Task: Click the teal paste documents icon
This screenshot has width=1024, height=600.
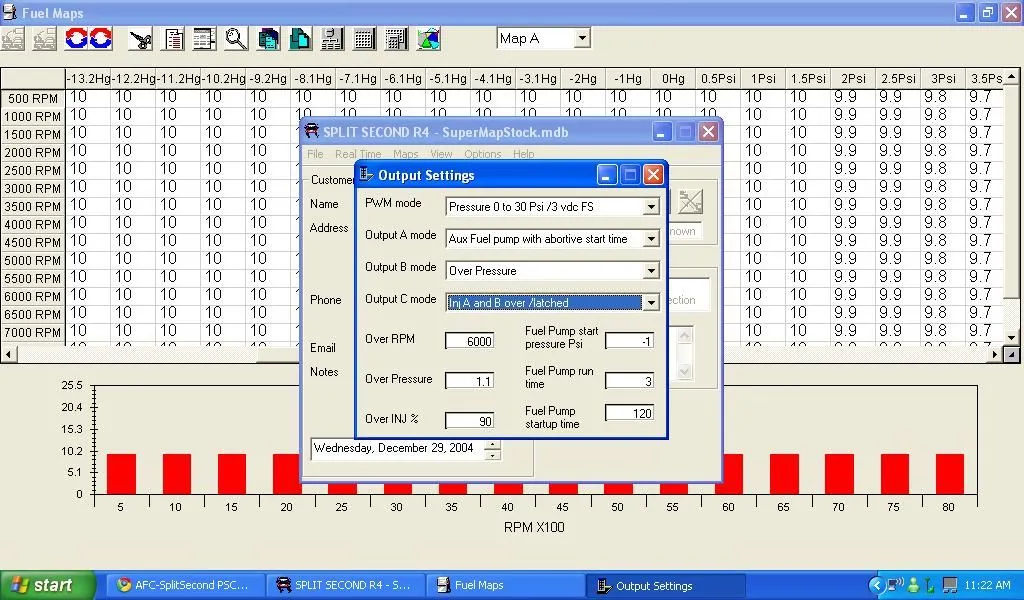Action: click(300, 39)
